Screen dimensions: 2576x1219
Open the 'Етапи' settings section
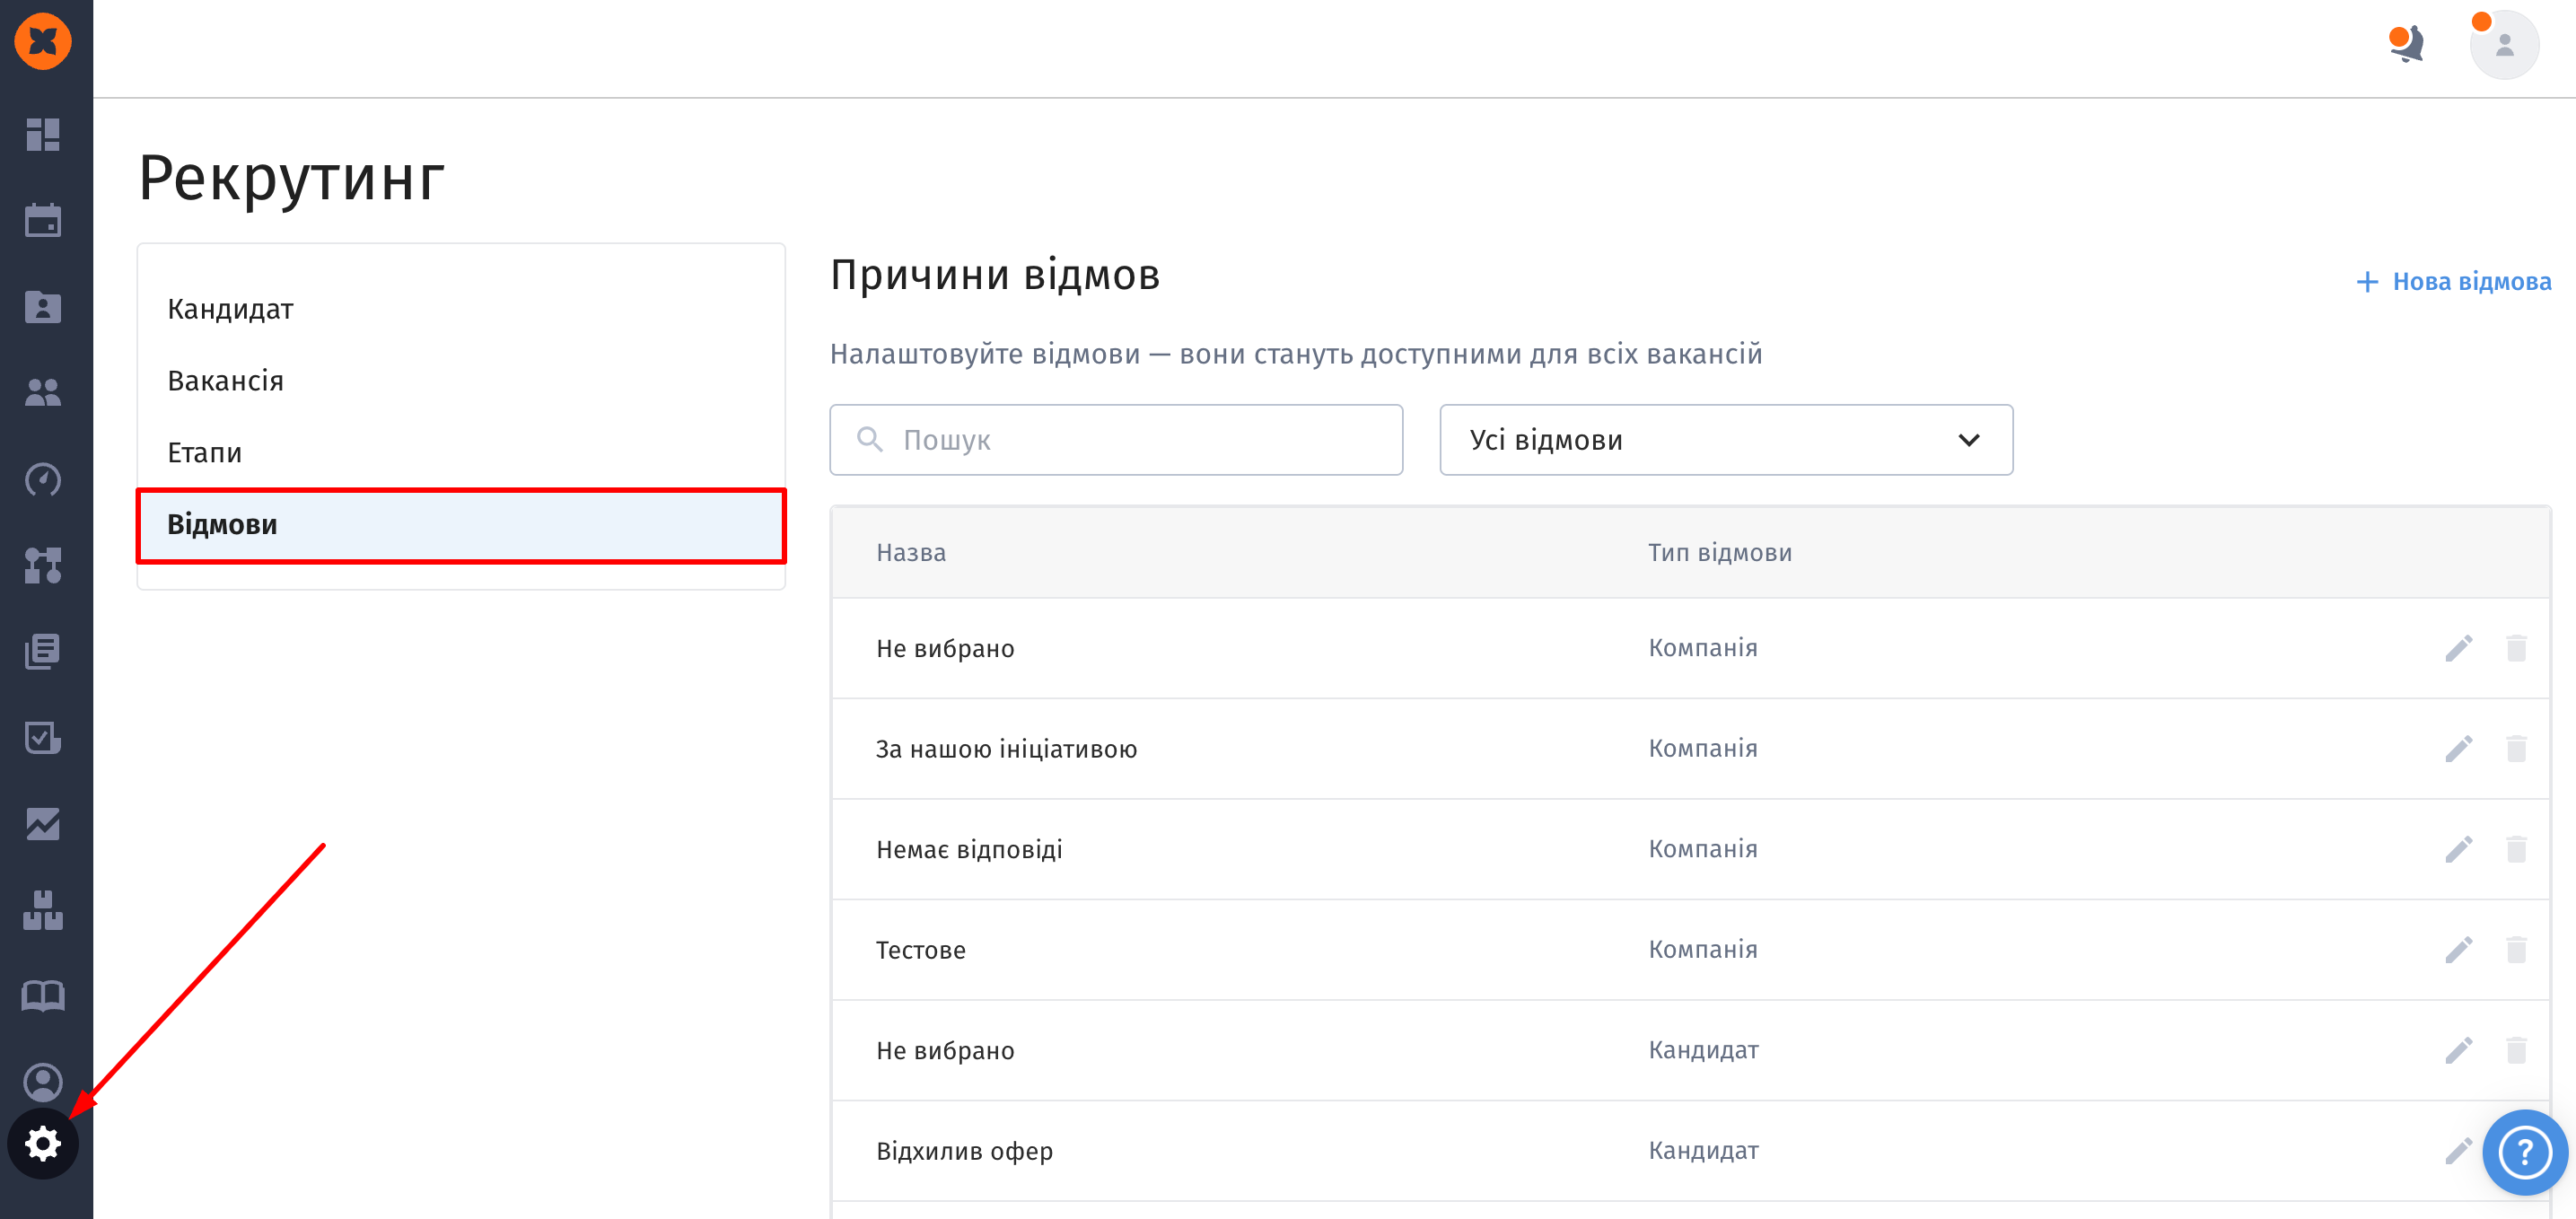click(x=204, y=453)
